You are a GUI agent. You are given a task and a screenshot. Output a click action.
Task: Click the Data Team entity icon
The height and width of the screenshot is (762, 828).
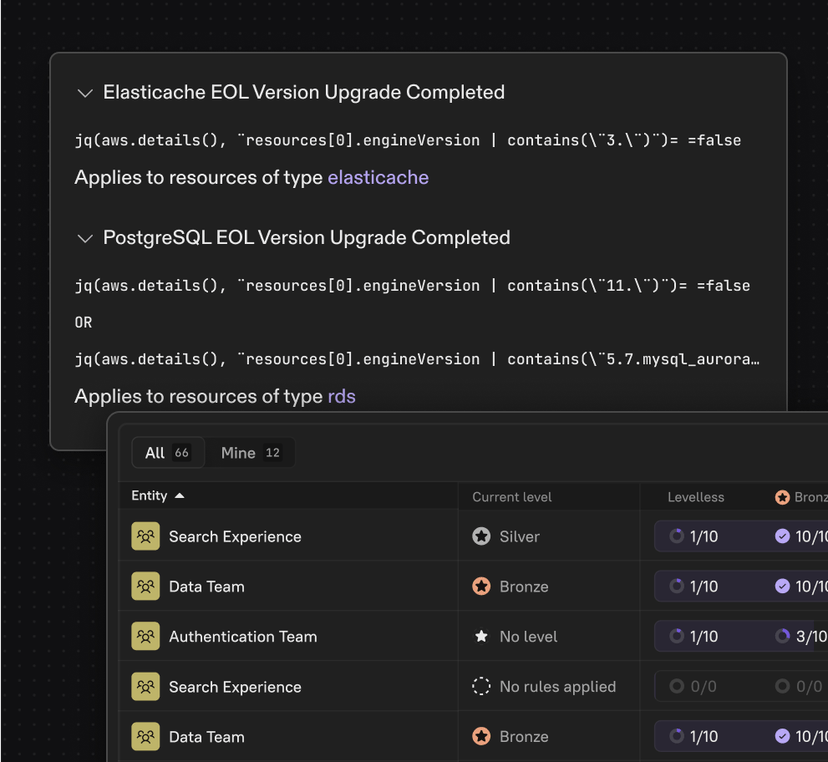click(x=145, y=586)
